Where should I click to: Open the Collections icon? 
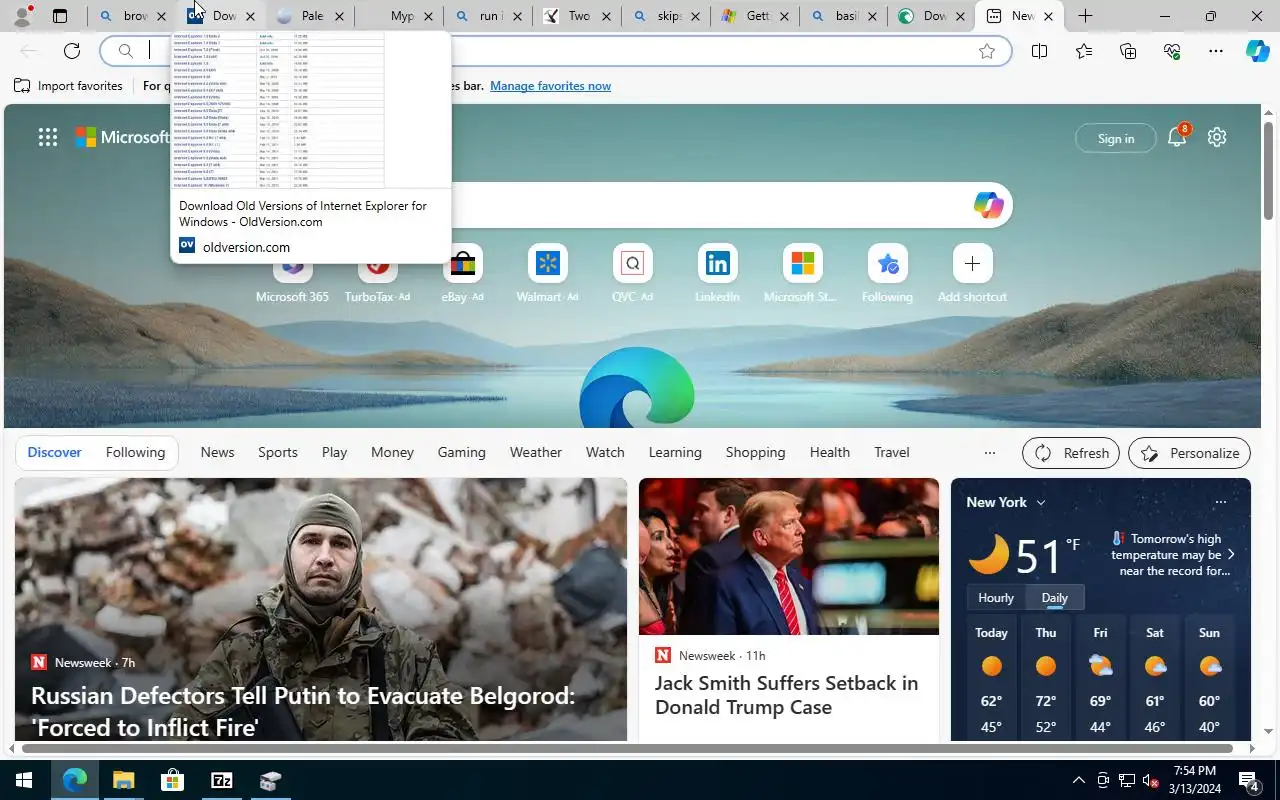point(1128,51)
